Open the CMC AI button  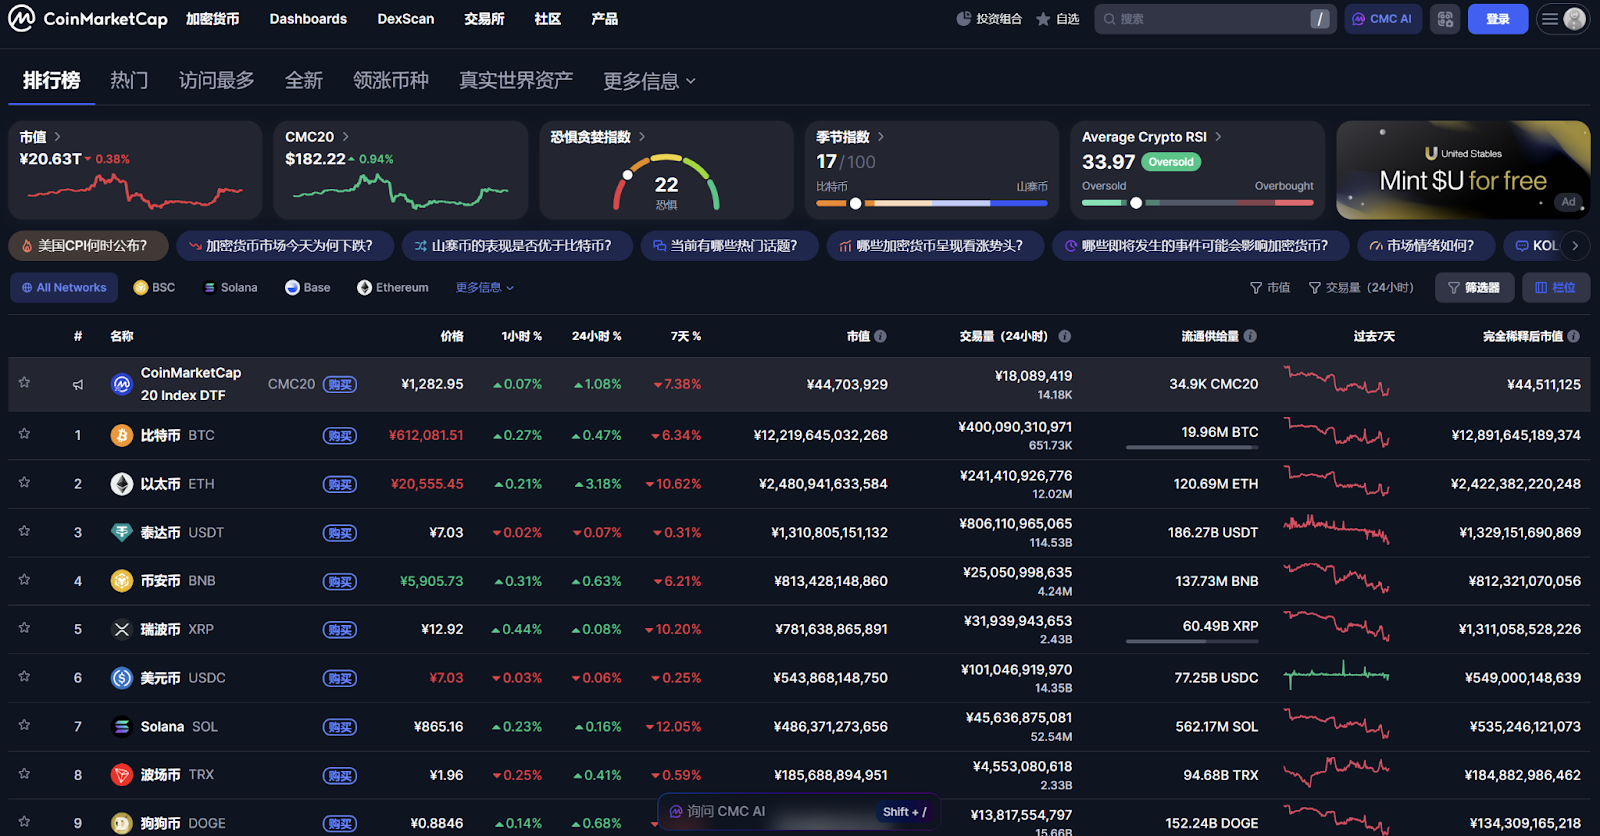tap(1383, 19)
